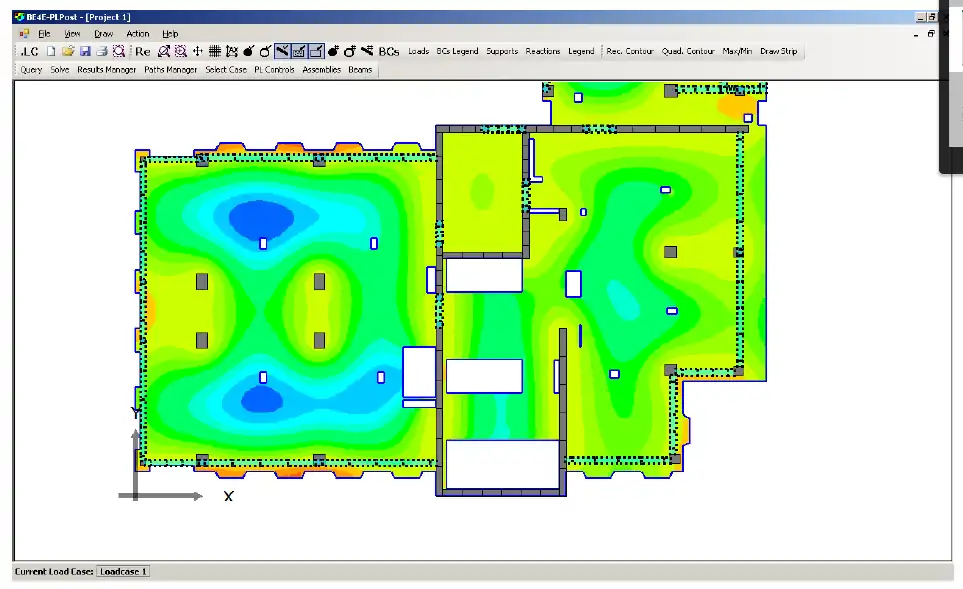The height and width of the screenshot is (589, 963).
Task: Open the Action menu
Action: click(x=138, y=34)
